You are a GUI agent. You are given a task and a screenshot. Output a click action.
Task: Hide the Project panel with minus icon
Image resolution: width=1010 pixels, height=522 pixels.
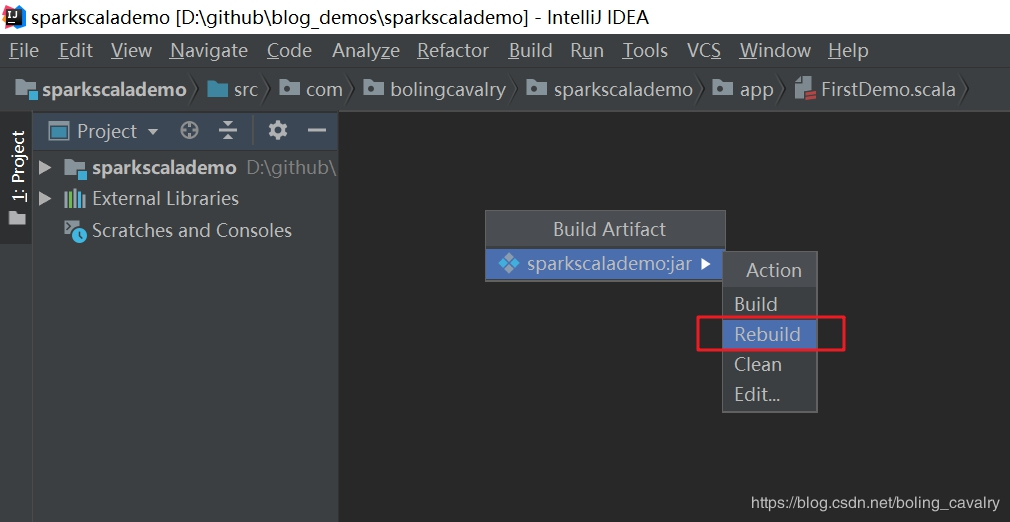click(x=316, y=130)
